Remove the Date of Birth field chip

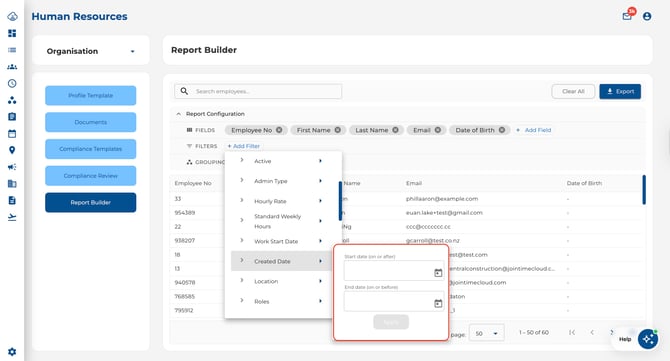click(x=502, y=130)
